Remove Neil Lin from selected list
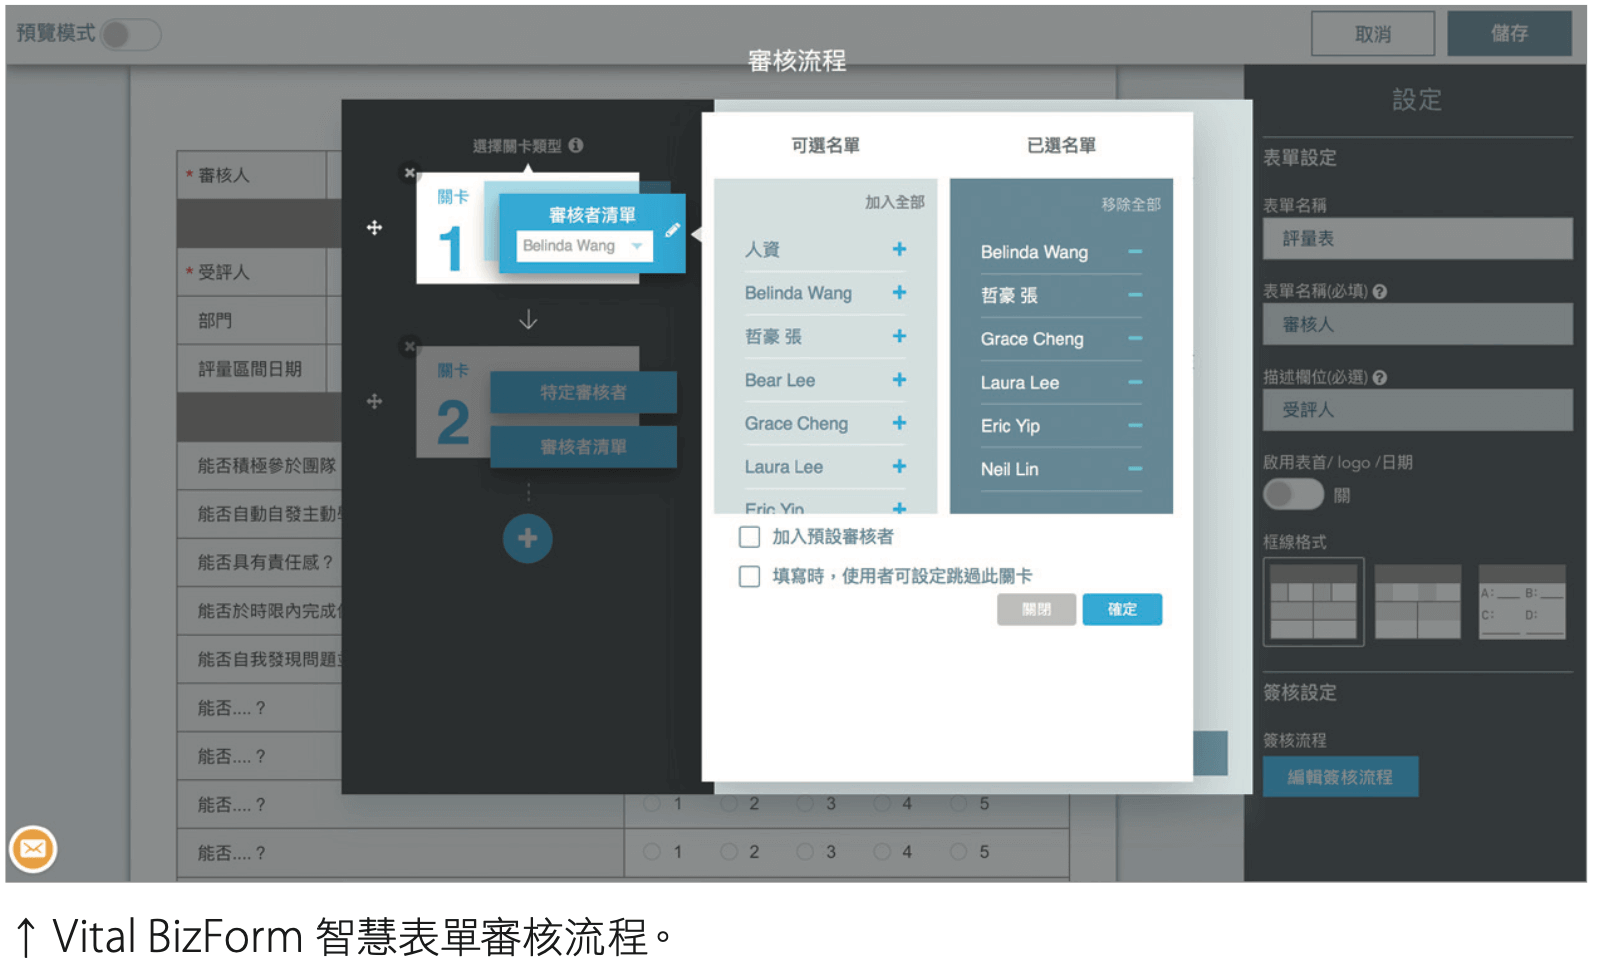 point(1135,469)
